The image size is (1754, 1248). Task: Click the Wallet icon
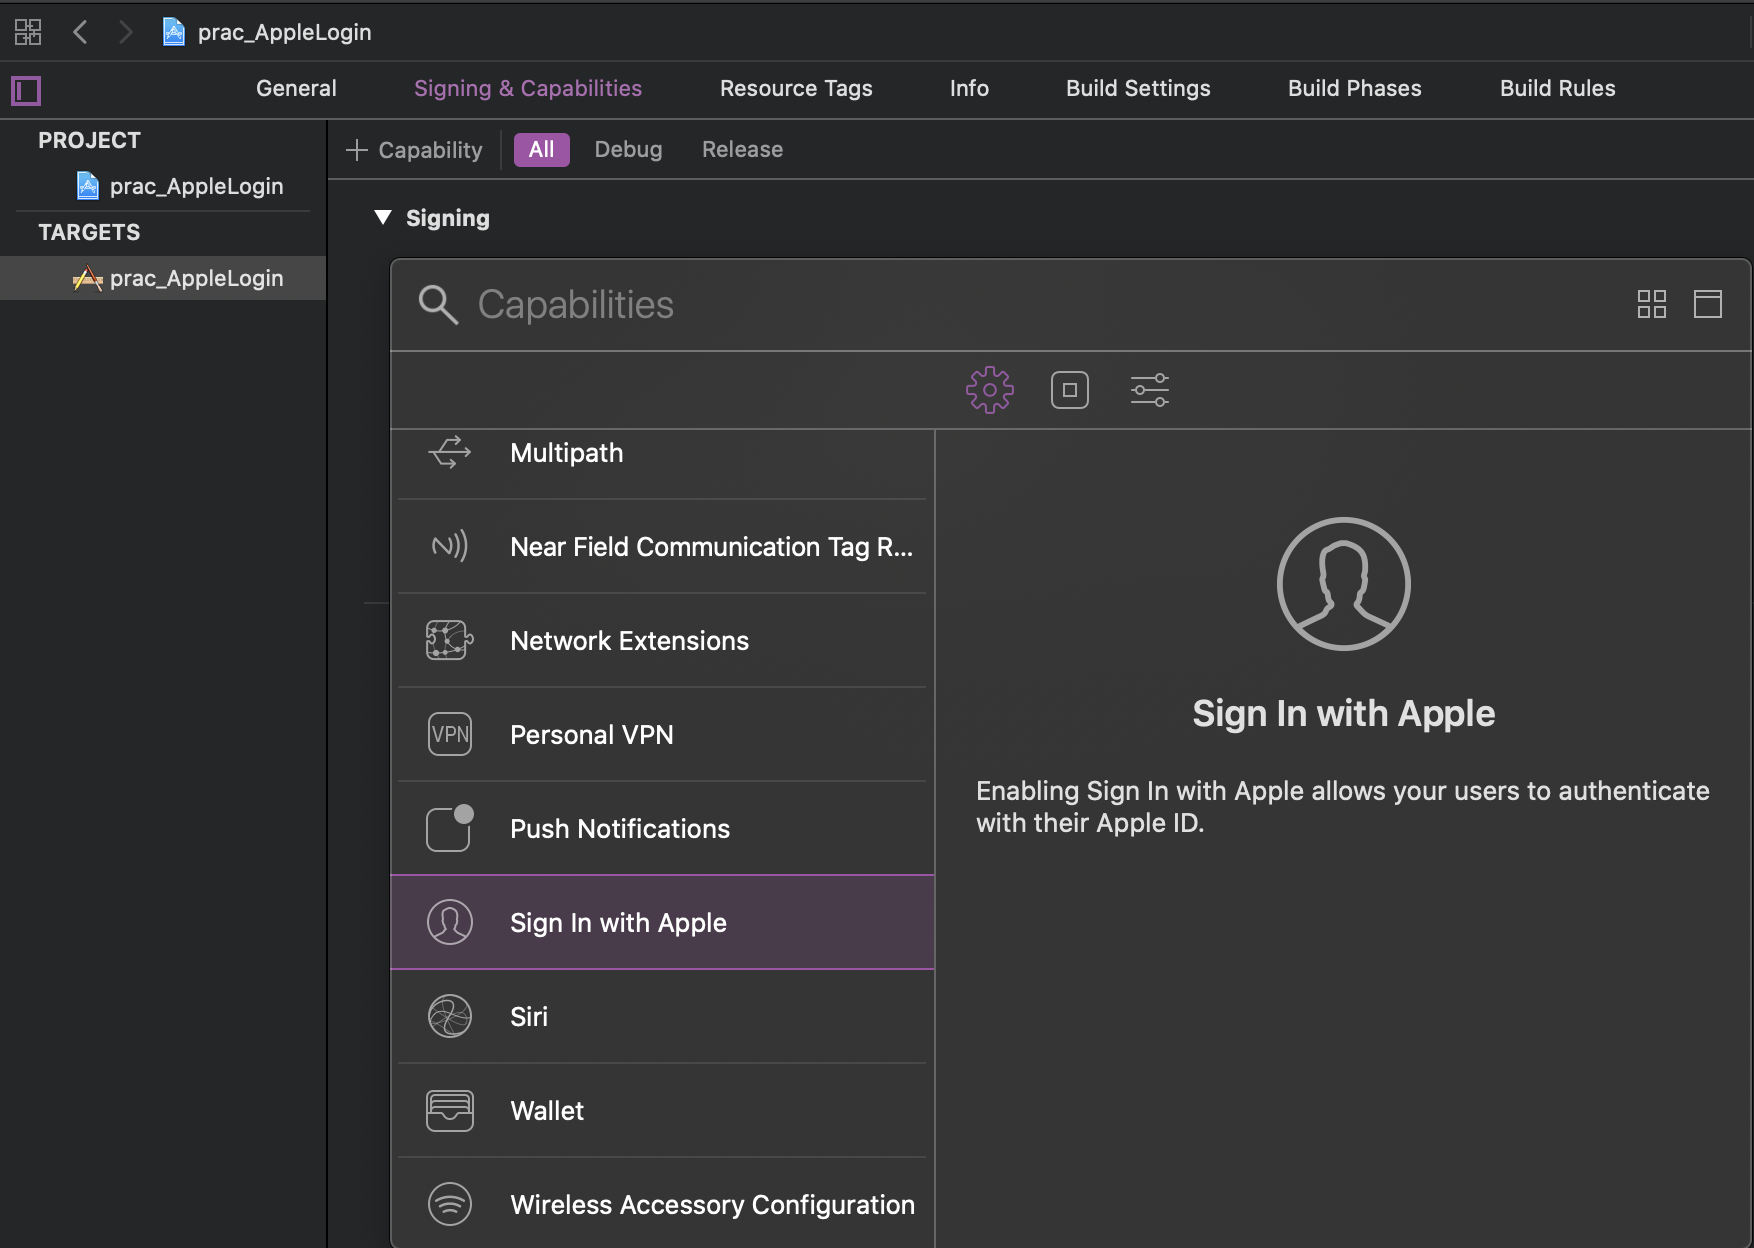pyautogui.click(x=450, y=1110)
